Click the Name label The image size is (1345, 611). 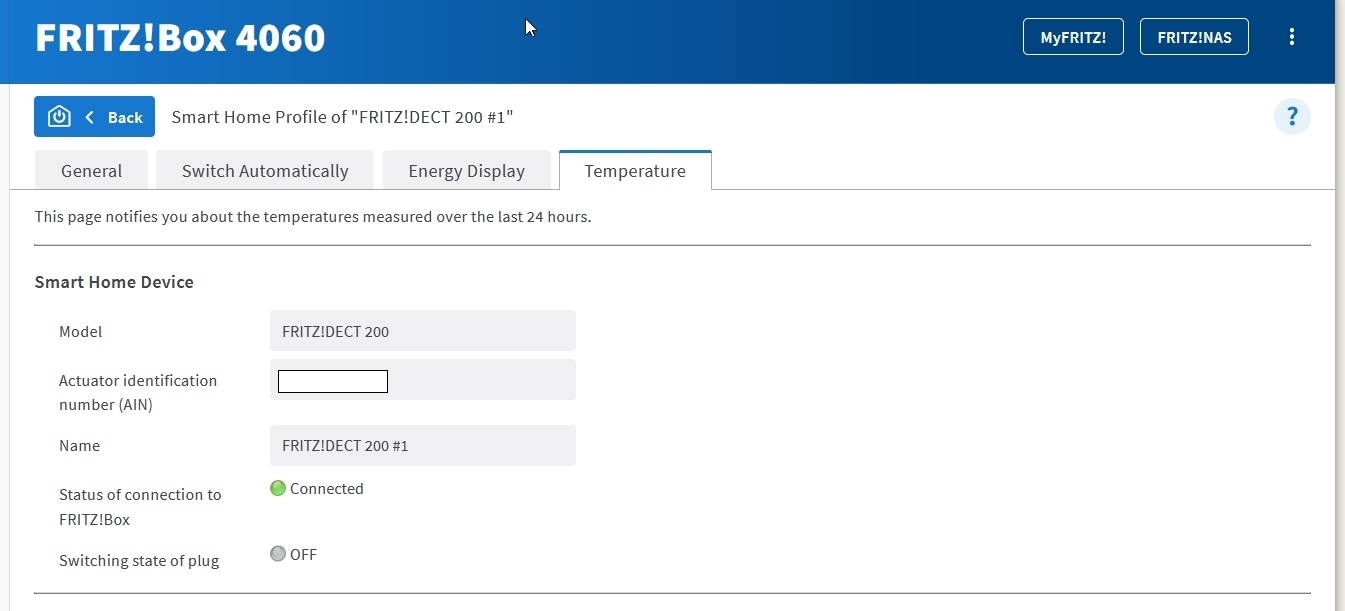click(79, 445)
